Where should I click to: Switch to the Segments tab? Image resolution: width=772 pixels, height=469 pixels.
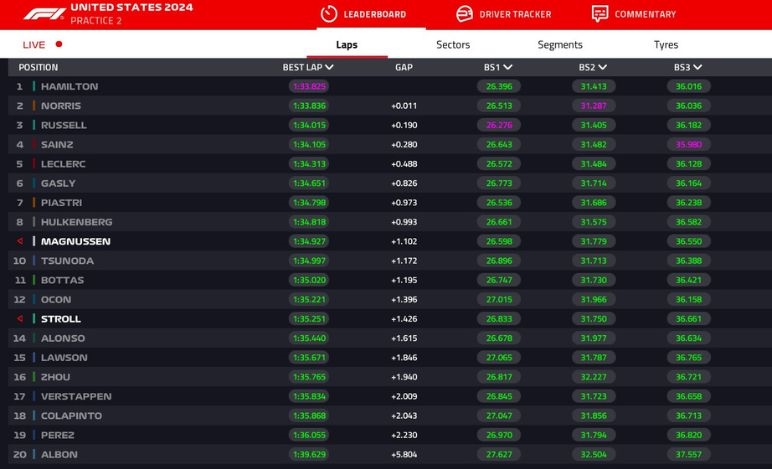click(x=560, y=45)
